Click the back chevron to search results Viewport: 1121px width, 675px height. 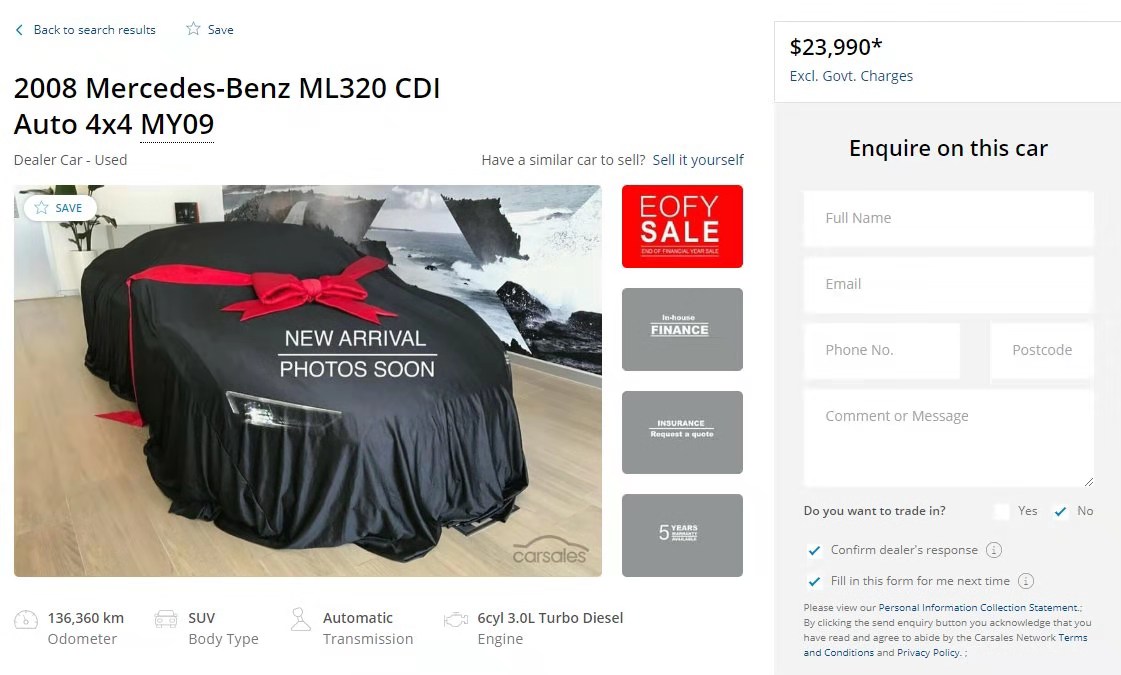click(19, 30)
